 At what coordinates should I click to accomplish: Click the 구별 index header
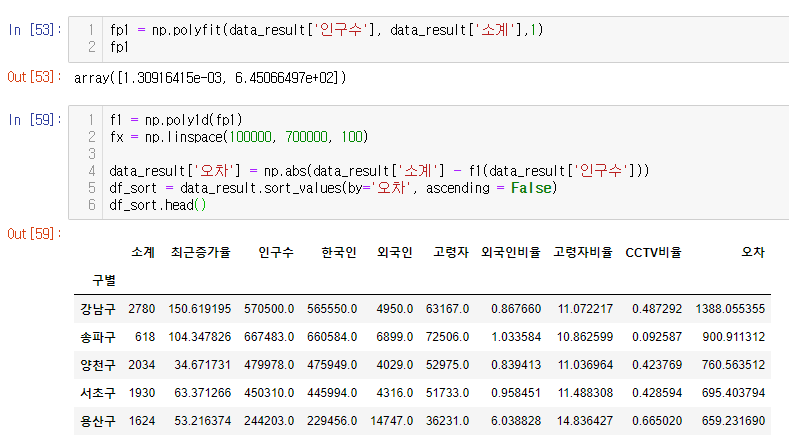coord(104,278)
